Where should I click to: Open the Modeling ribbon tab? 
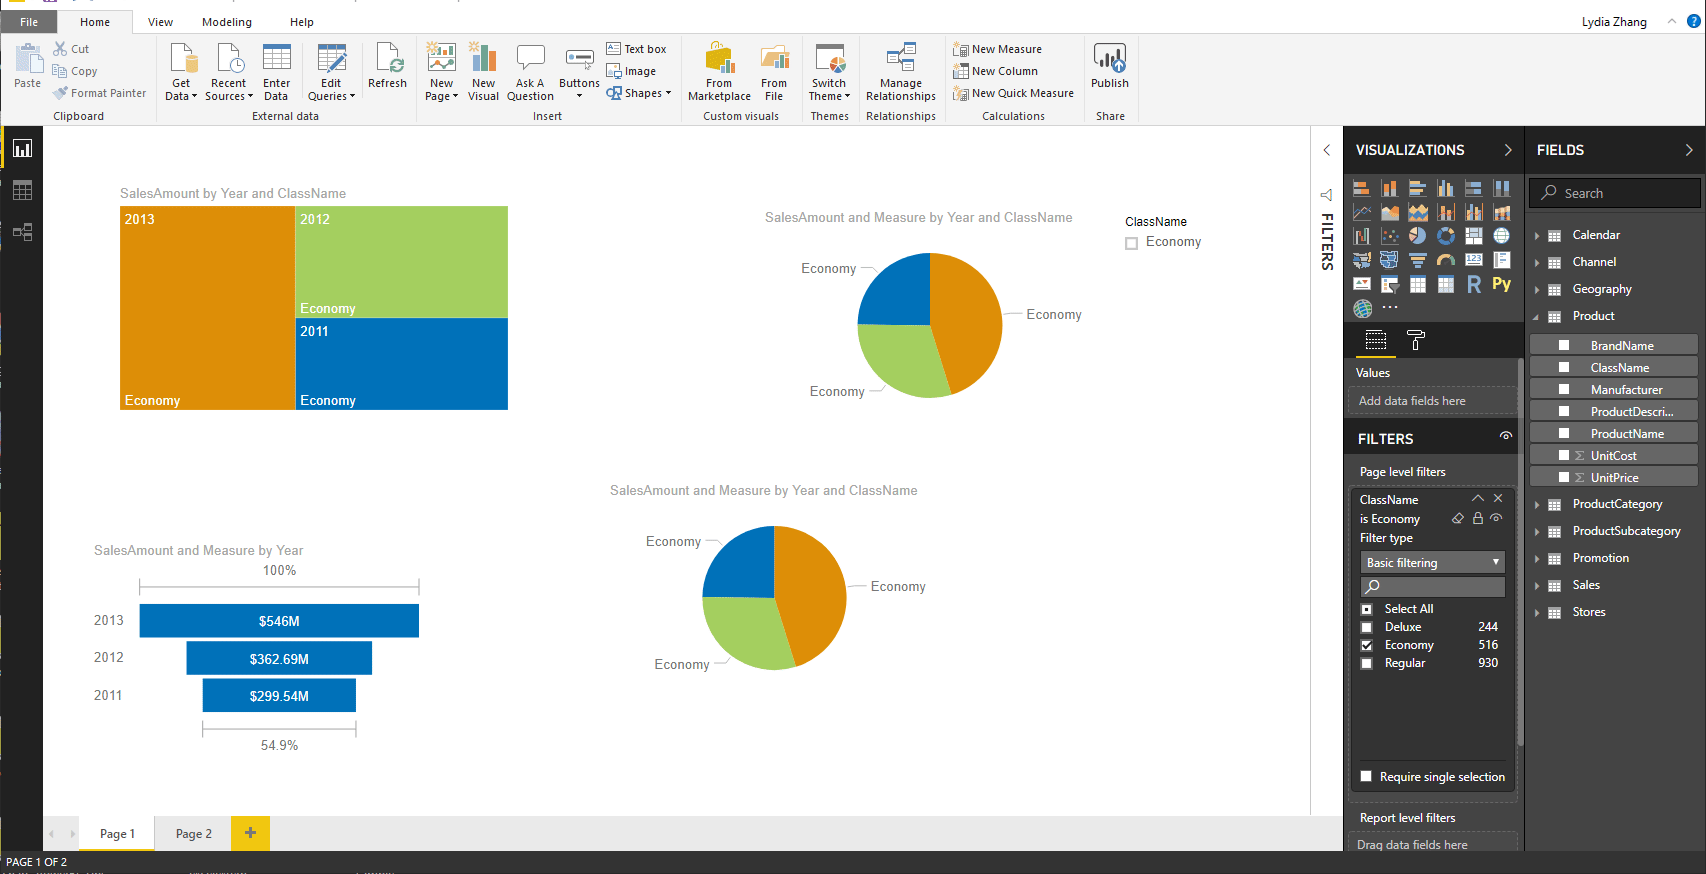[227, 22]
